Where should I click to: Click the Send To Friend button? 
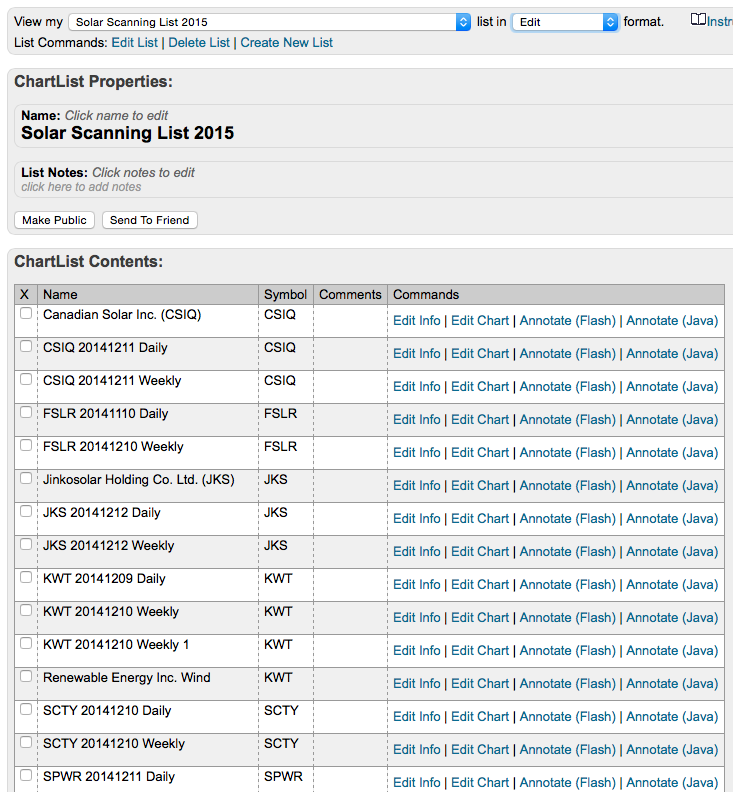coord(150,220)
